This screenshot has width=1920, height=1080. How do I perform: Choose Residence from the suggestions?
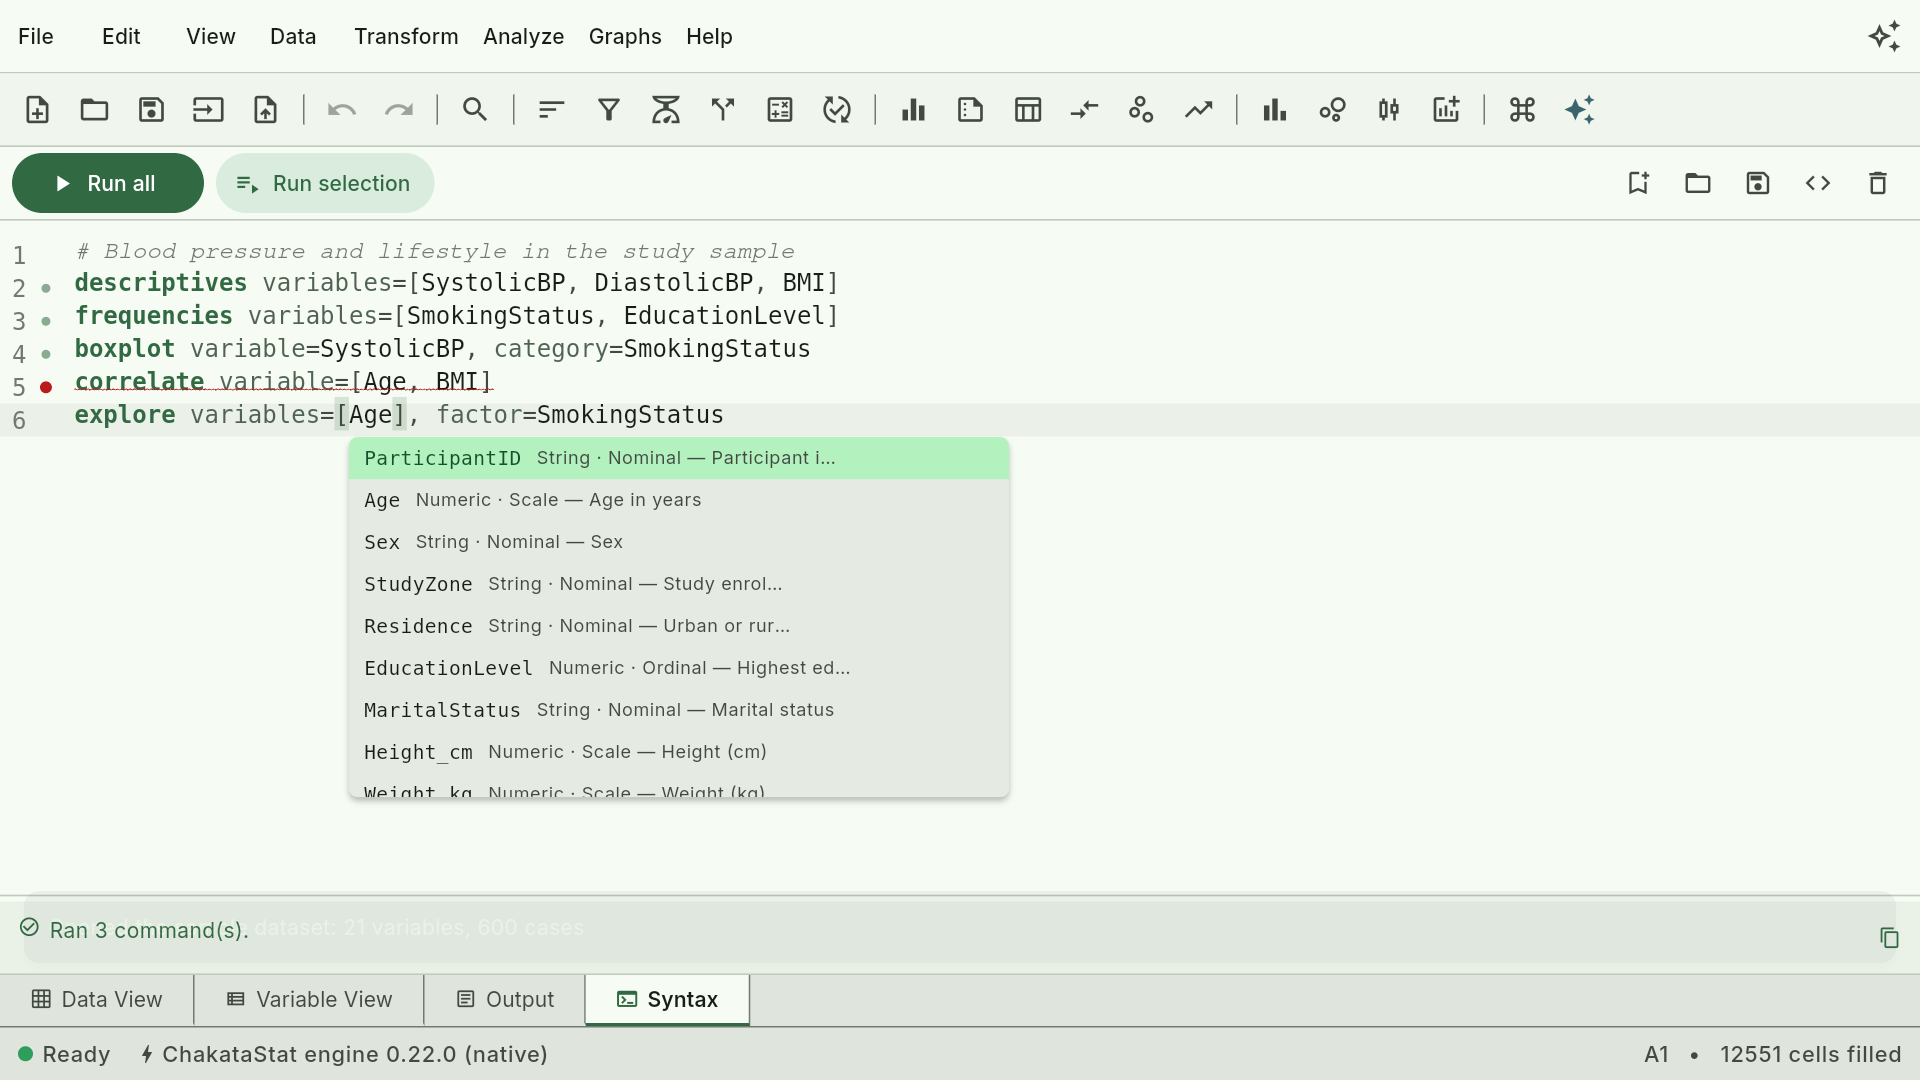pos(679,626)
